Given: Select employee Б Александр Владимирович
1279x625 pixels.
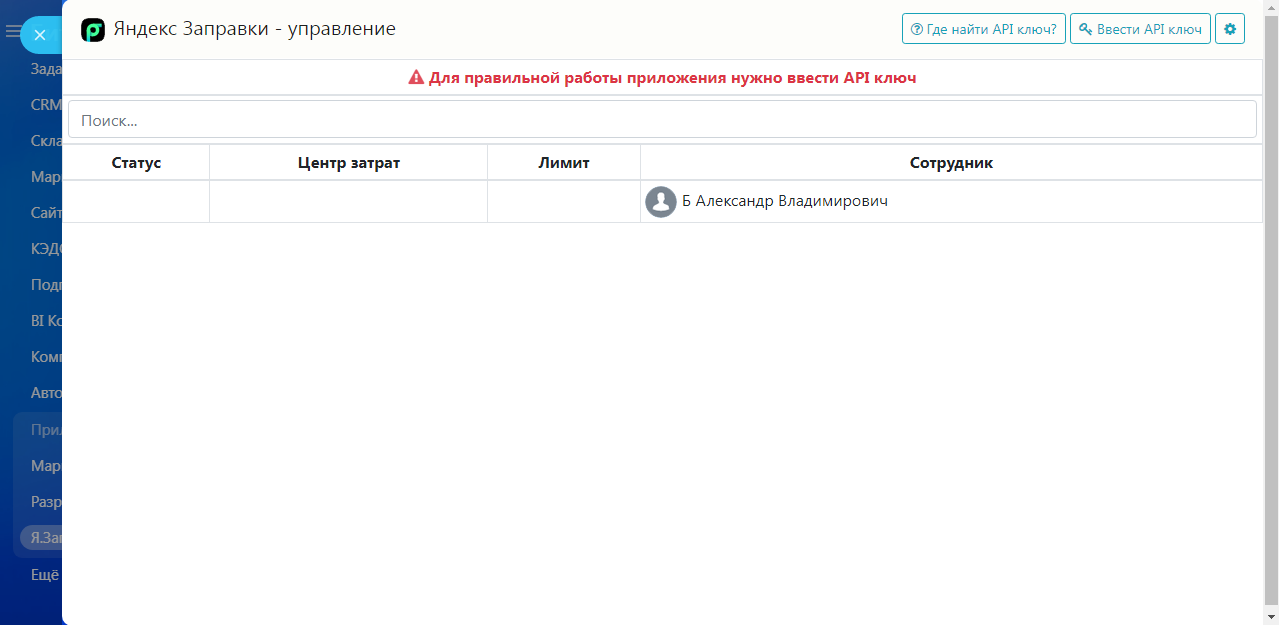Looking at the screenshot, I should point(785,202).
